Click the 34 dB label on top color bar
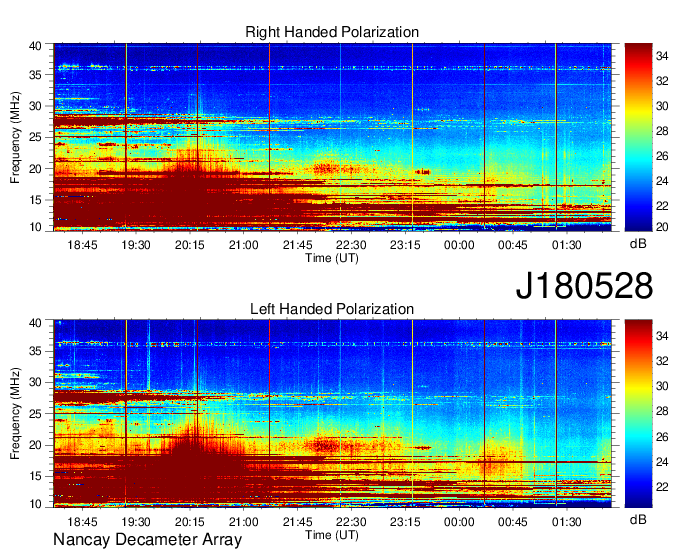Image resolution: width=680 pixels, height=552 pixels. click(662, 56)
